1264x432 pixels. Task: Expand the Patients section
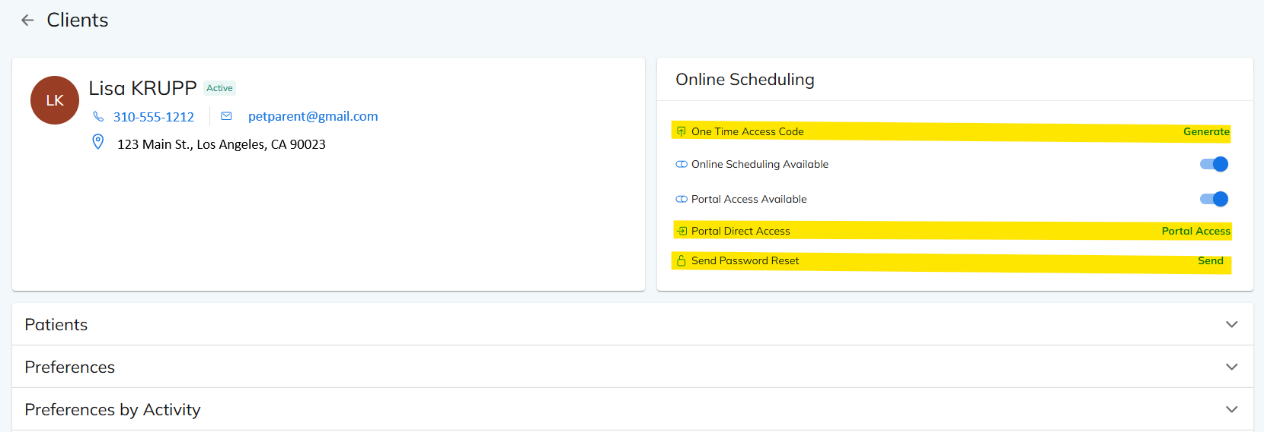click(1231, 325)
